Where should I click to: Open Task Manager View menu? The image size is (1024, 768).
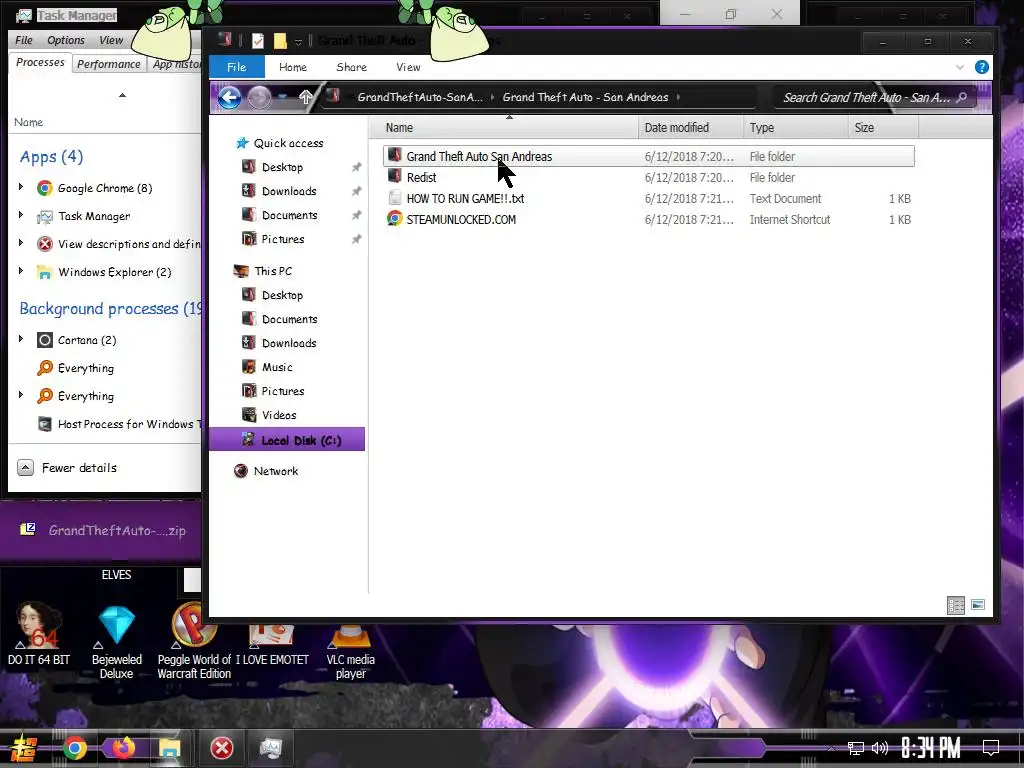point(111,40)
